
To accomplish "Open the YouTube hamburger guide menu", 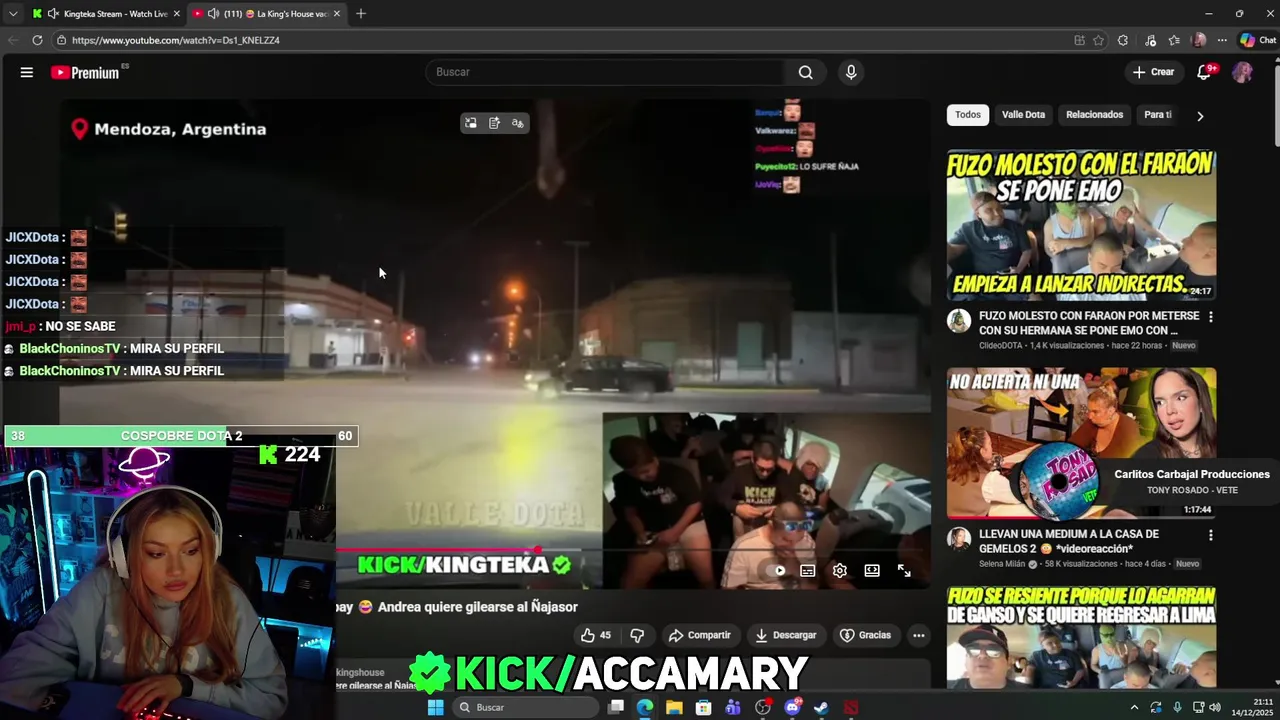I will (27, 72).
